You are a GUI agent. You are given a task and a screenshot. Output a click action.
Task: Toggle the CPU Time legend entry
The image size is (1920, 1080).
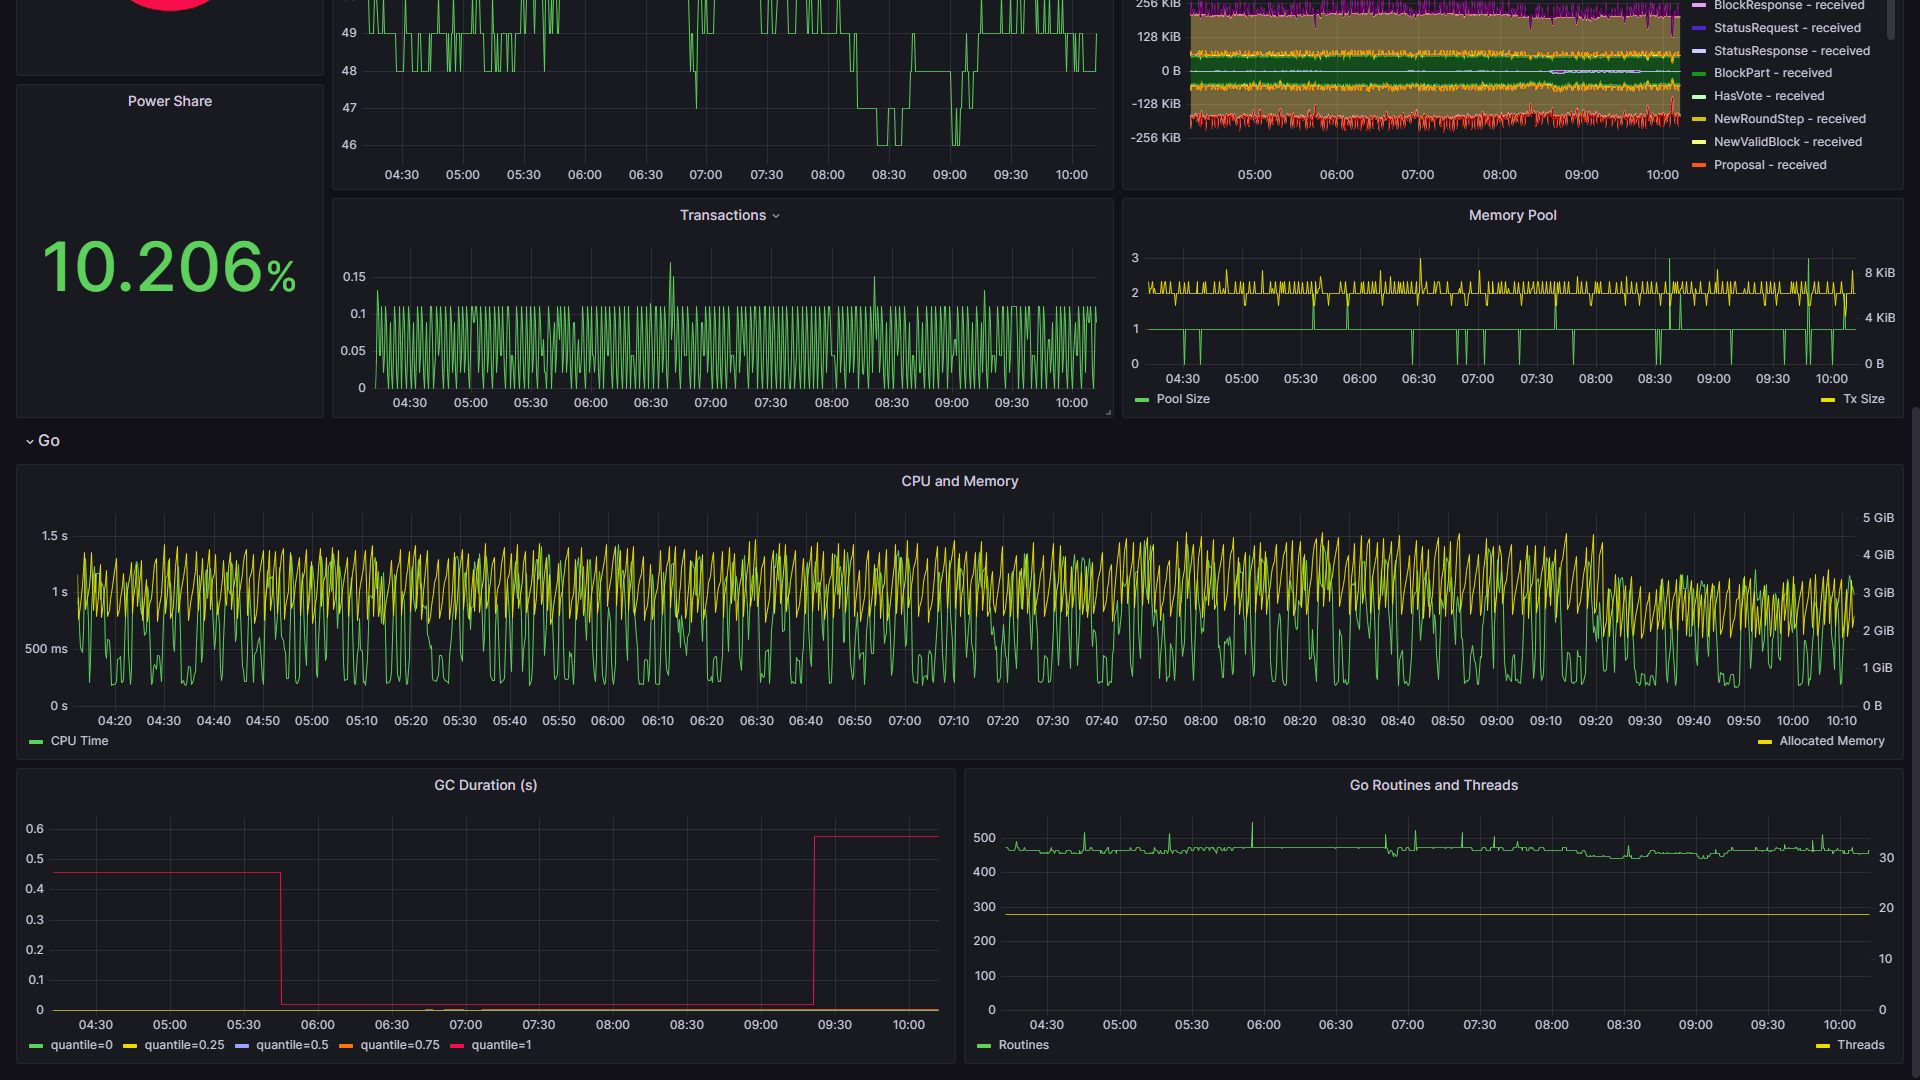pyautogui.click(x=79, y=741)
